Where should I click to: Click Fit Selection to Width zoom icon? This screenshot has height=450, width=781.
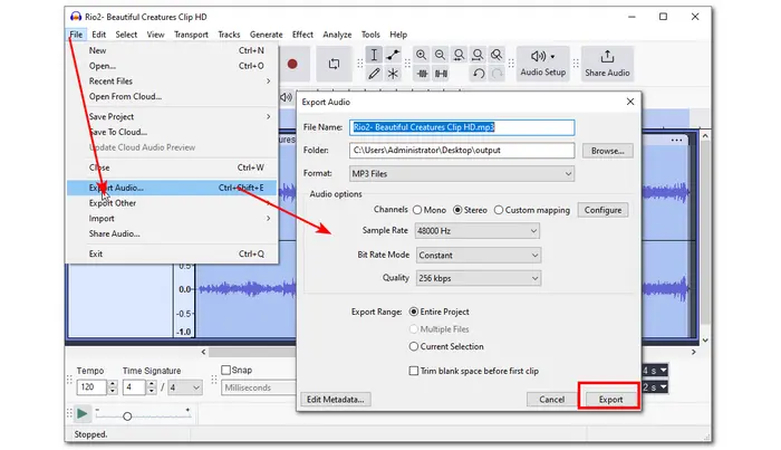point(459,55)
